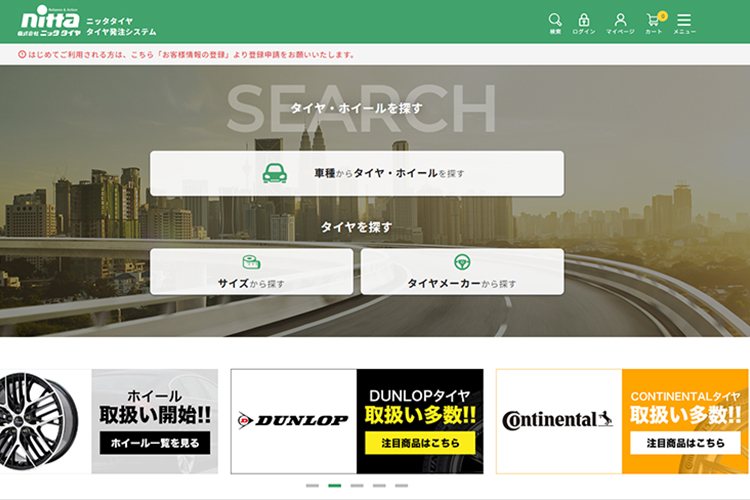Open the Dunlop logo banner
This screenshot has width=750, height=500.
point(294,421)
